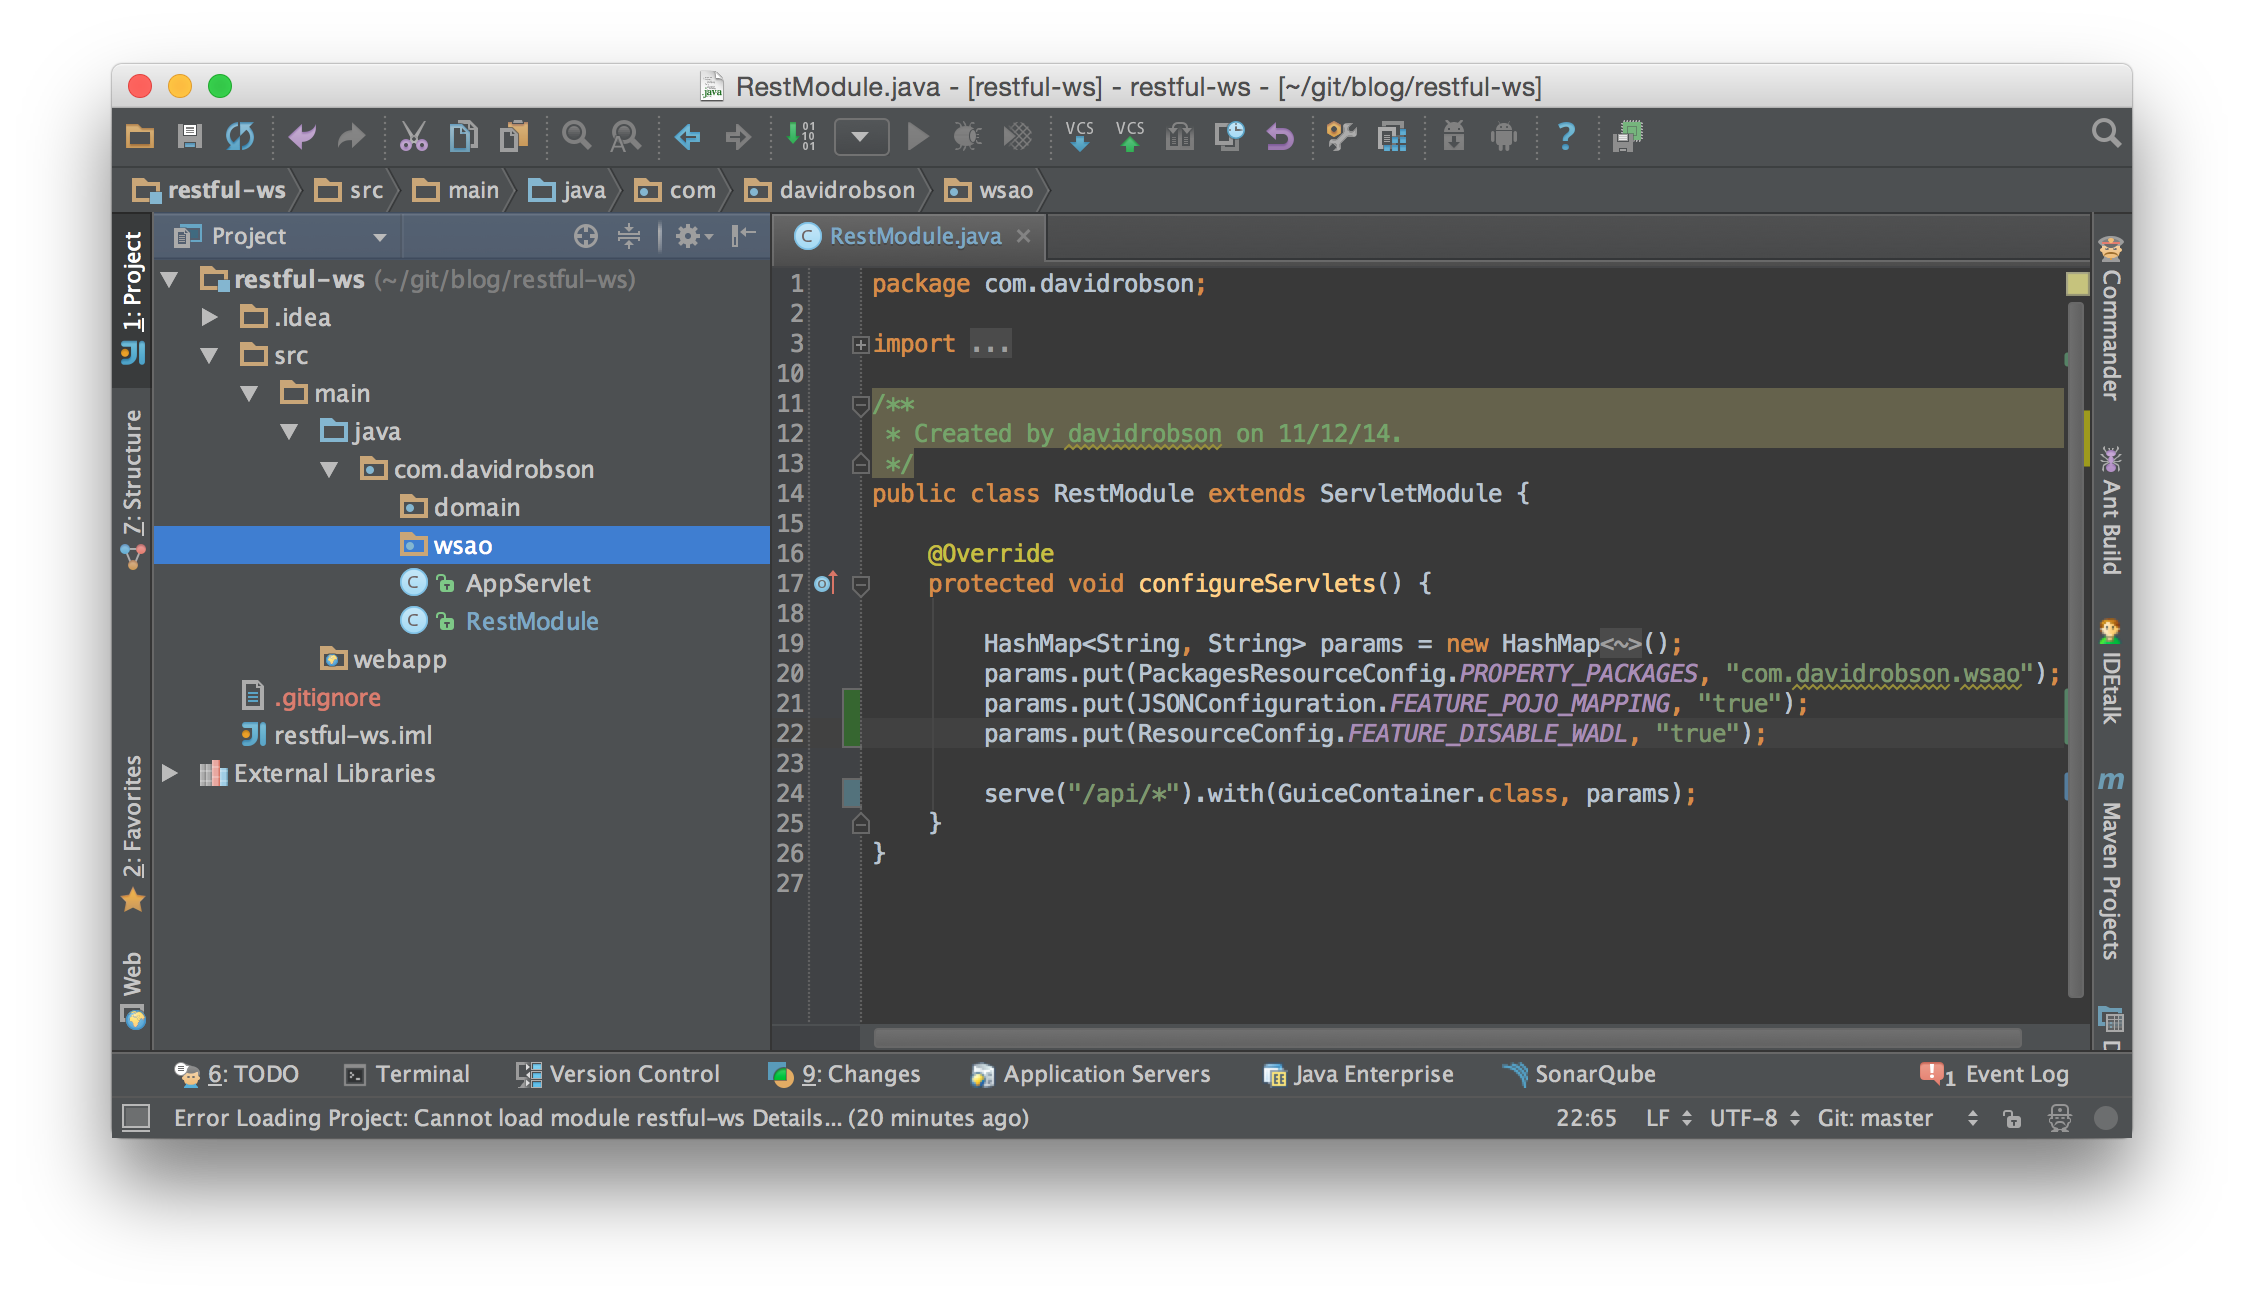Viewport: 2244px width, 1298px height.
Task: Select the AppServlet class in tree
Action: [x=528, y=583]
